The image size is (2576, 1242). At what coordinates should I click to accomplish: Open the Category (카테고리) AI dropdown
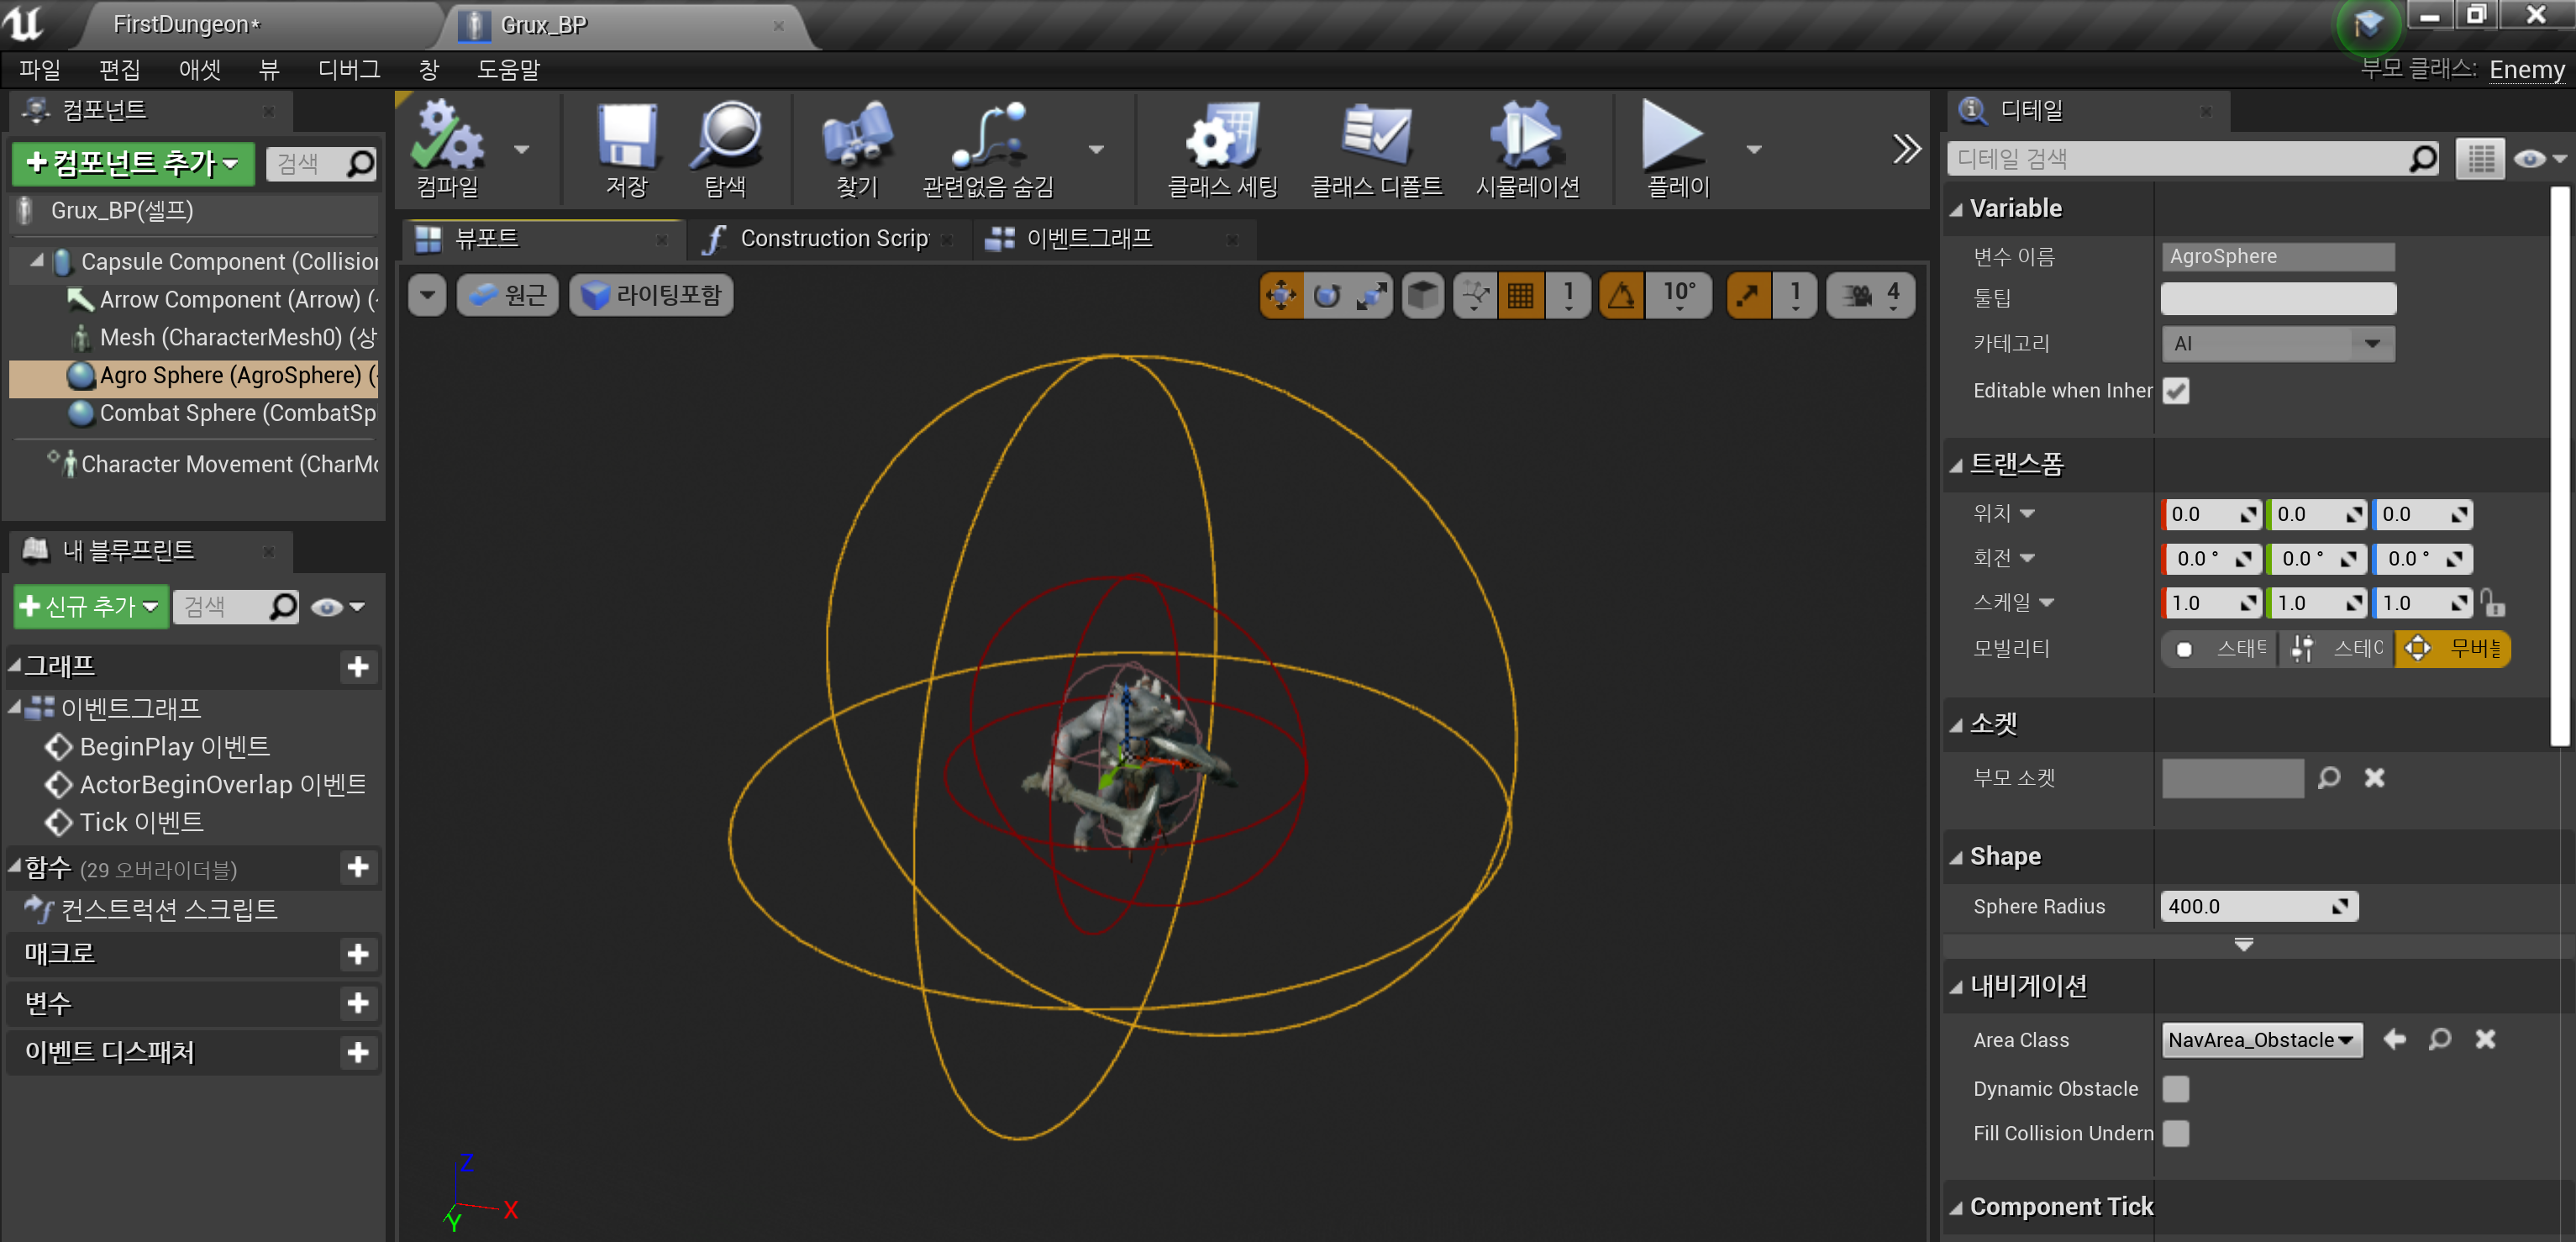(2278, 344)
